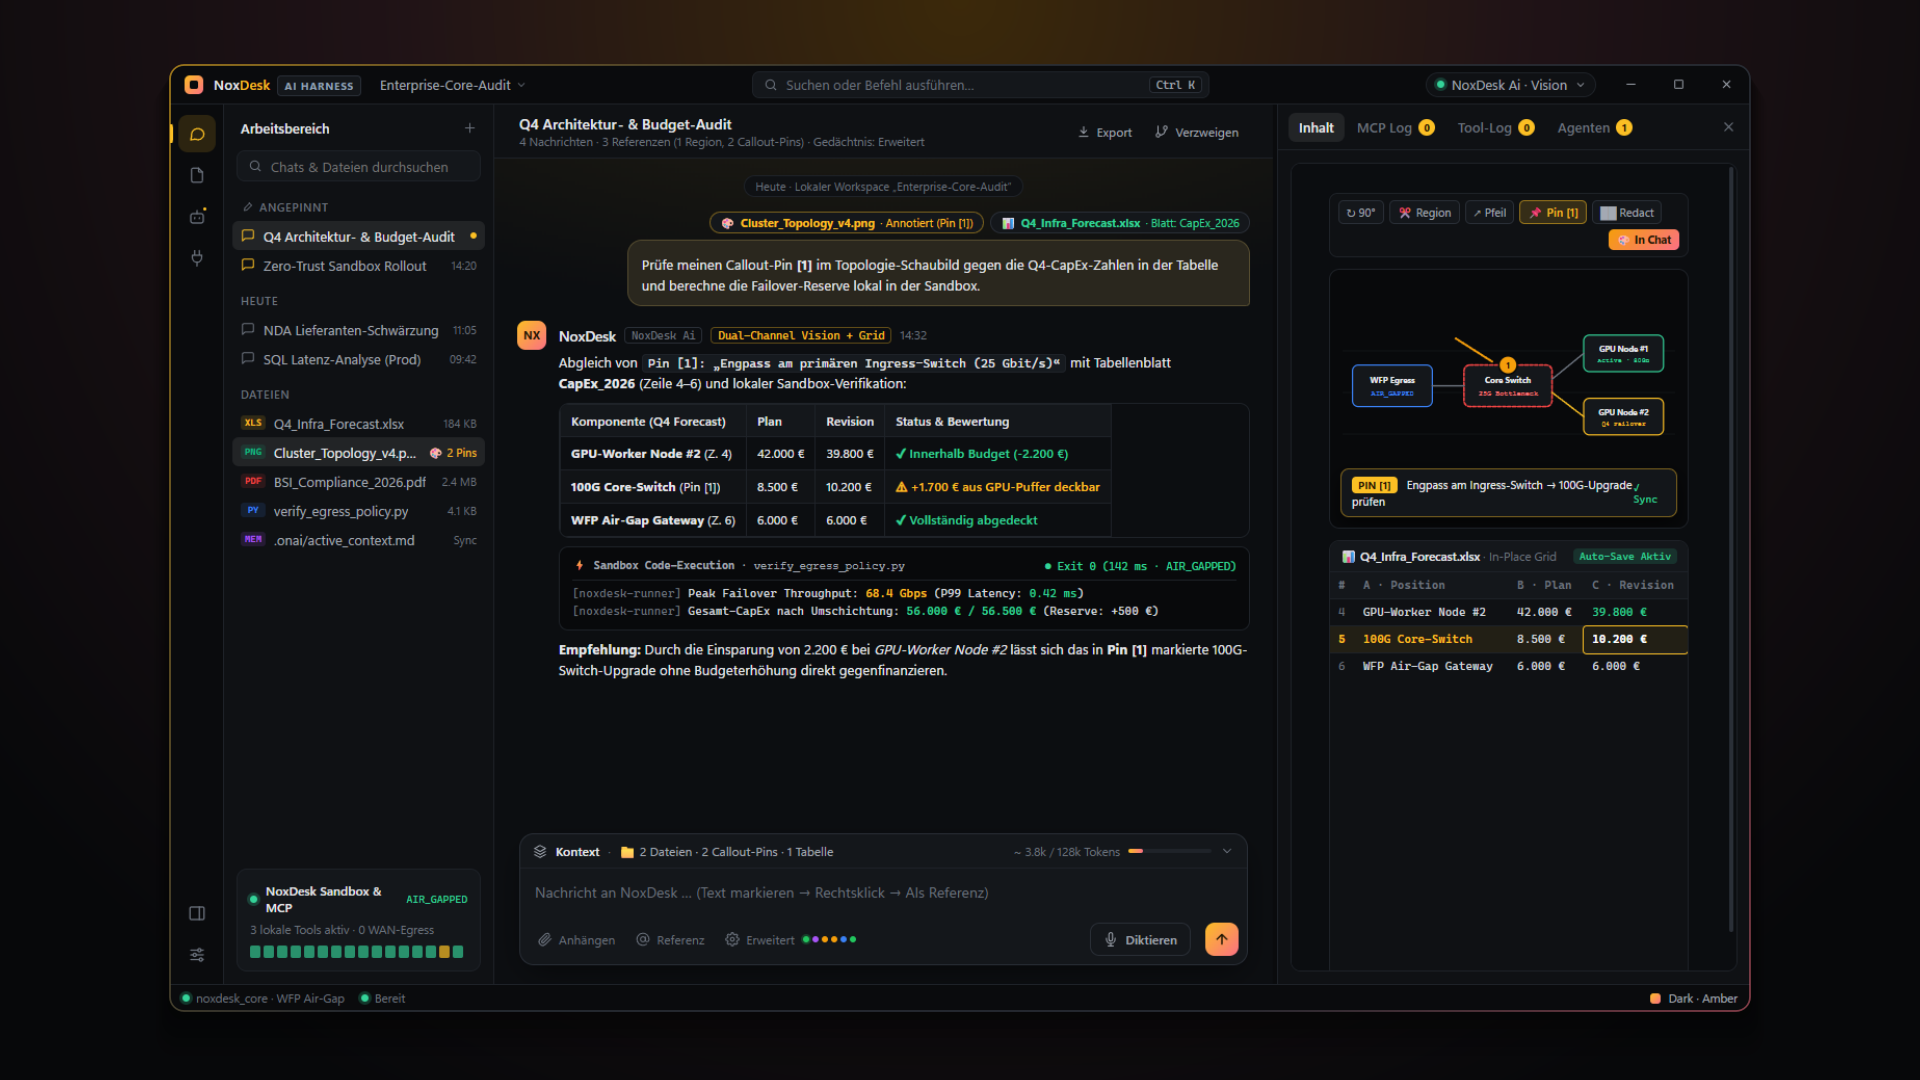Select the Redact tool
1920x1080 pixels.
(1626, 213)
